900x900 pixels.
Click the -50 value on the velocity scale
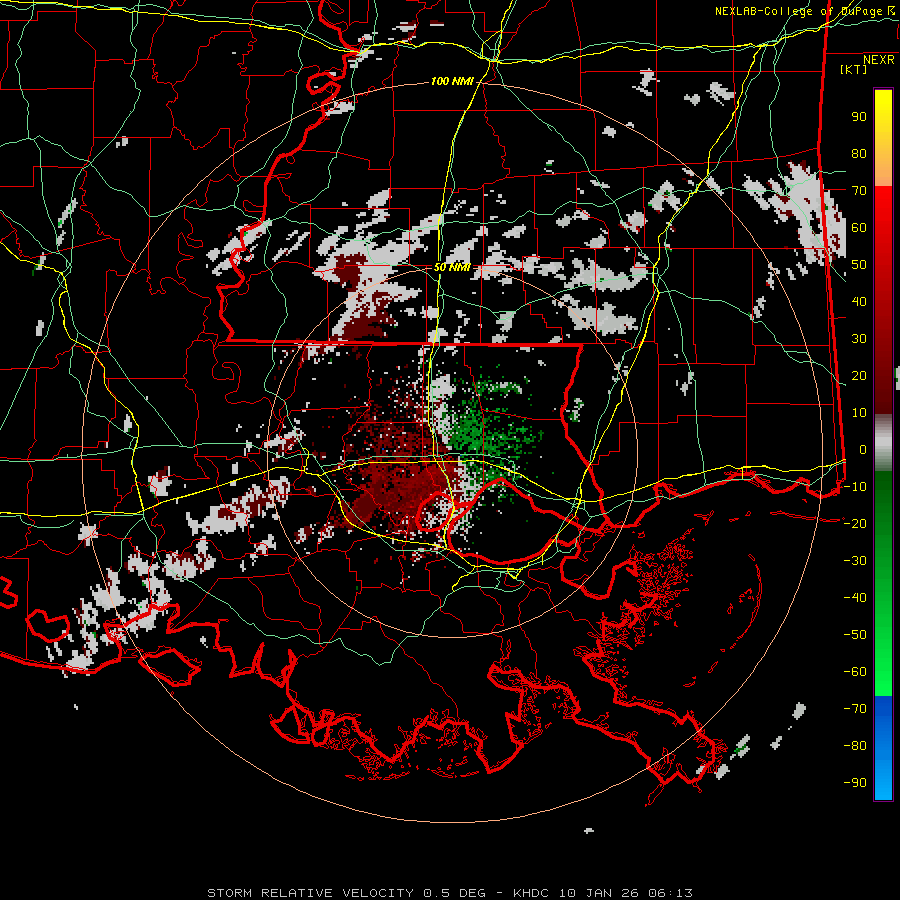855,635
